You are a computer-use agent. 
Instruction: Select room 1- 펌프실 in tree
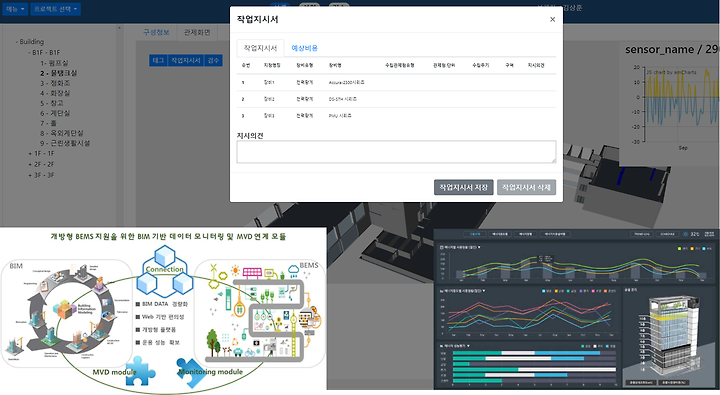coord(54,63)
